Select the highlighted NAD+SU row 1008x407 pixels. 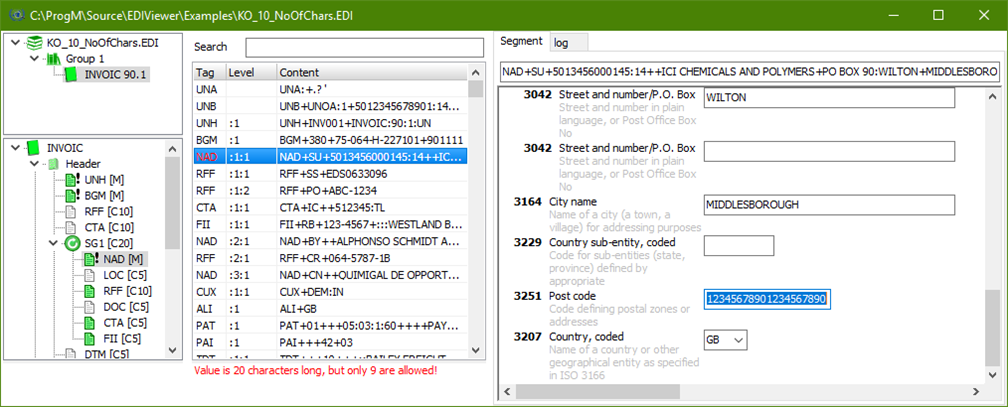pos(331,157)
